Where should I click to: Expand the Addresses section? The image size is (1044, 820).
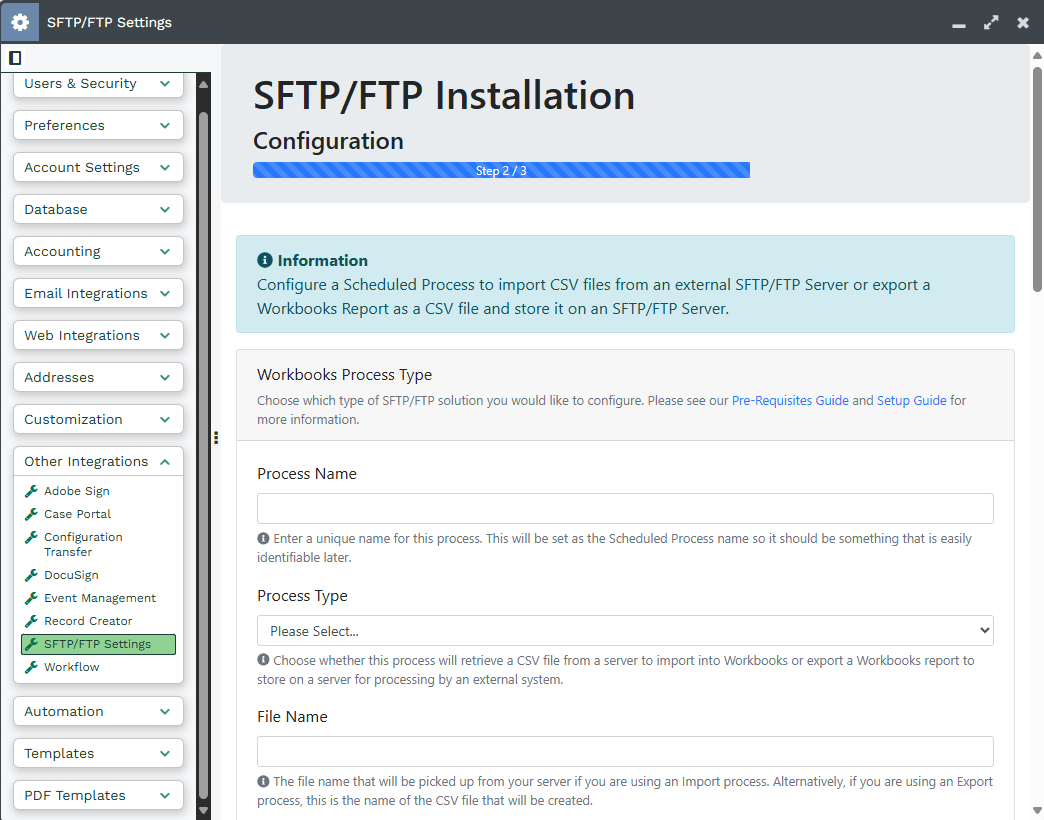tap(98, 377)
